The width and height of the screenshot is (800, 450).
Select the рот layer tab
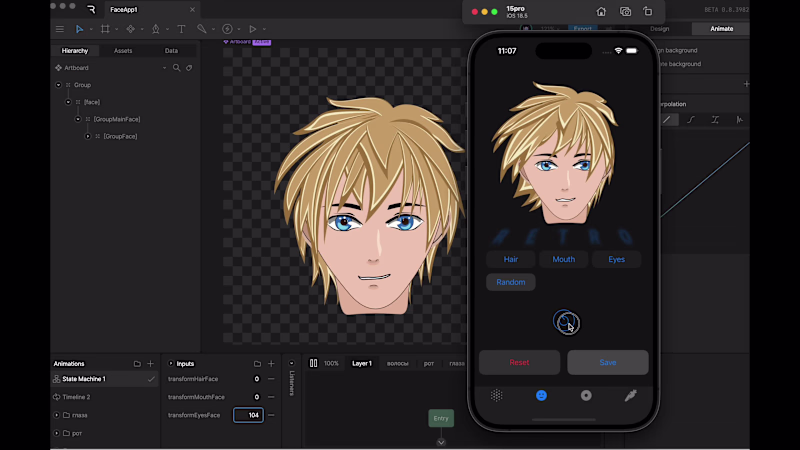click(429, 363)
